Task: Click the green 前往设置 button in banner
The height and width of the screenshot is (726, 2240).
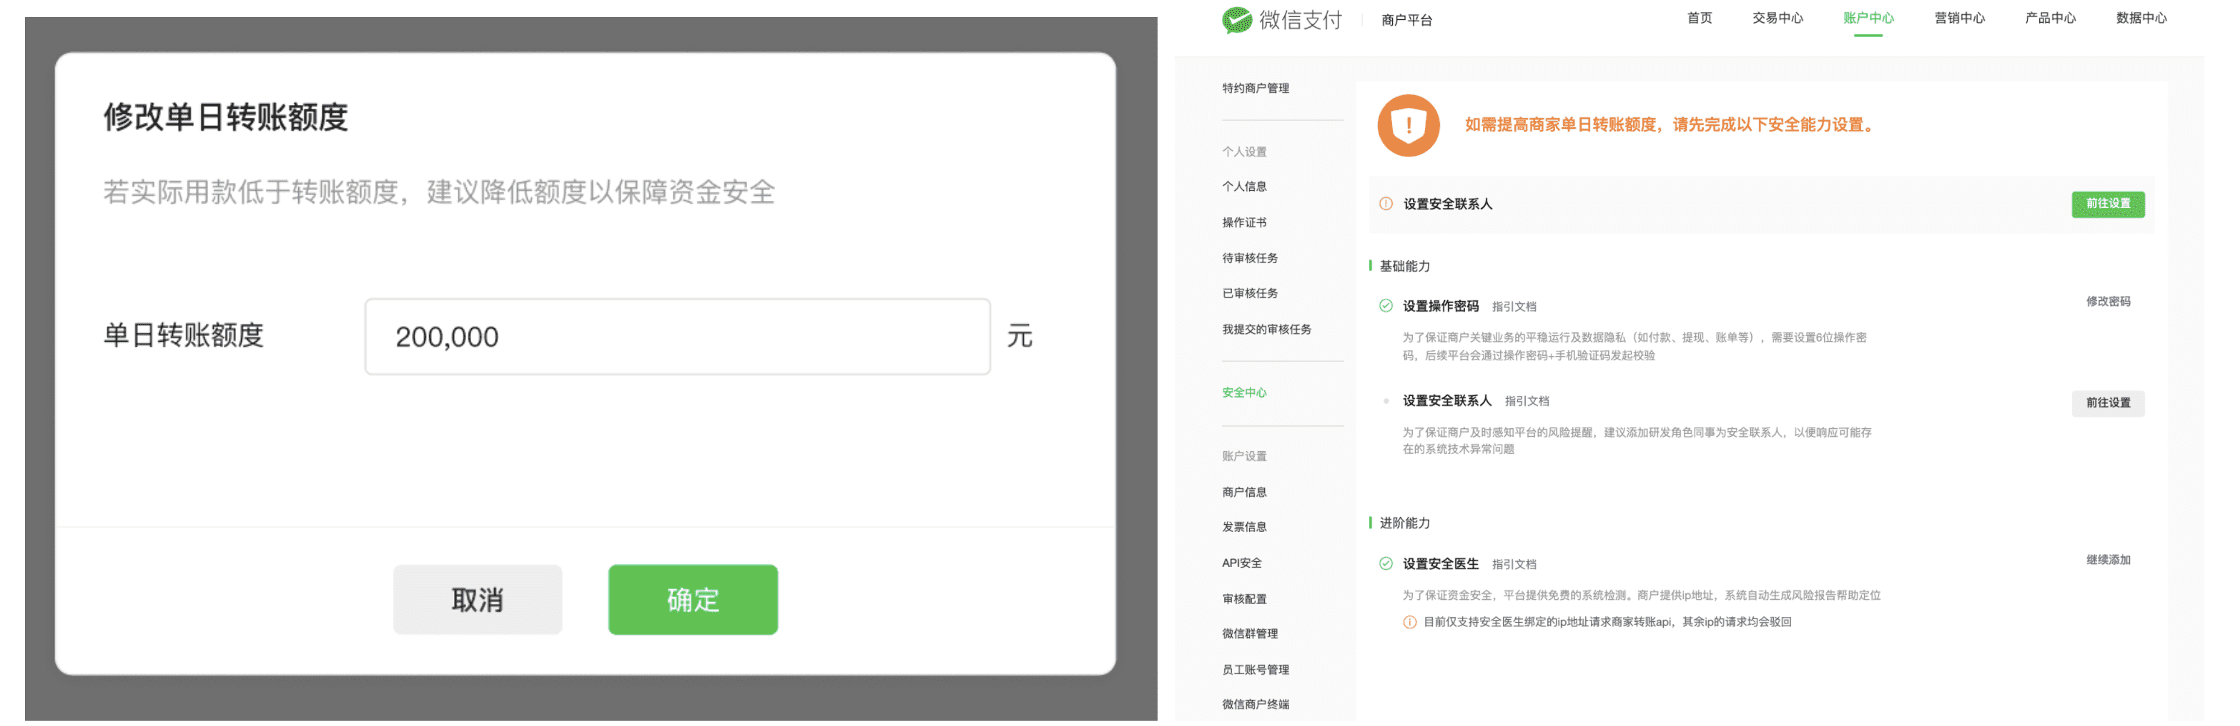Action: click(x=2107, y=204)
